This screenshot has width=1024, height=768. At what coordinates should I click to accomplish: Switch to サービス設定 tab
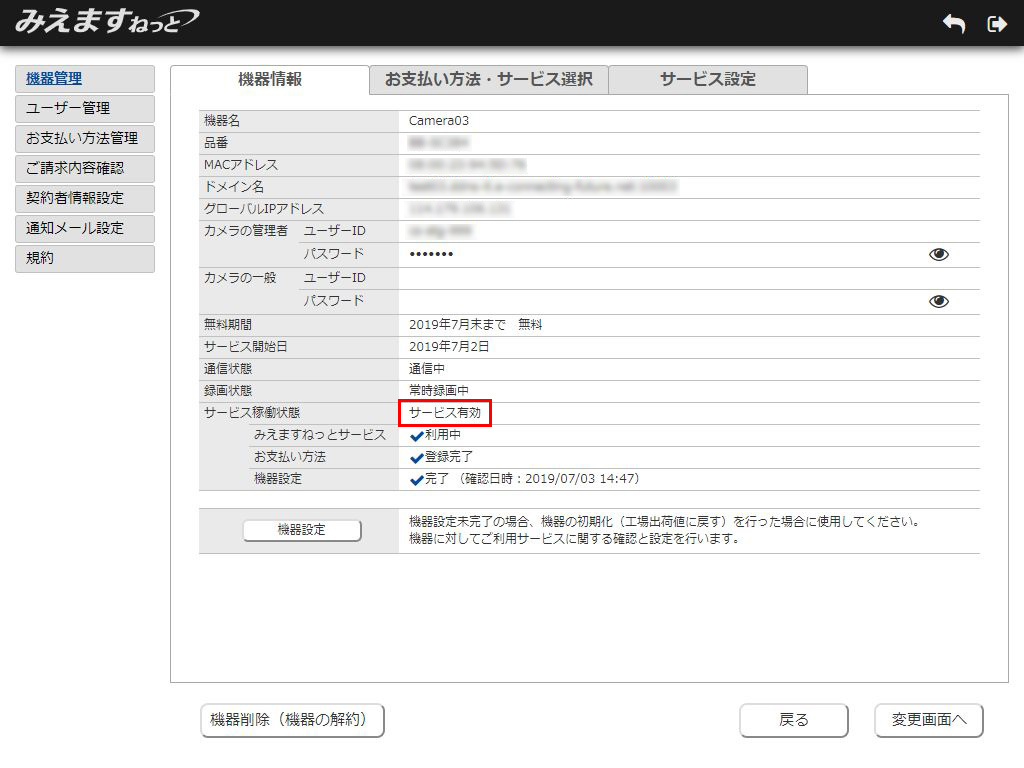pos(707,80)
